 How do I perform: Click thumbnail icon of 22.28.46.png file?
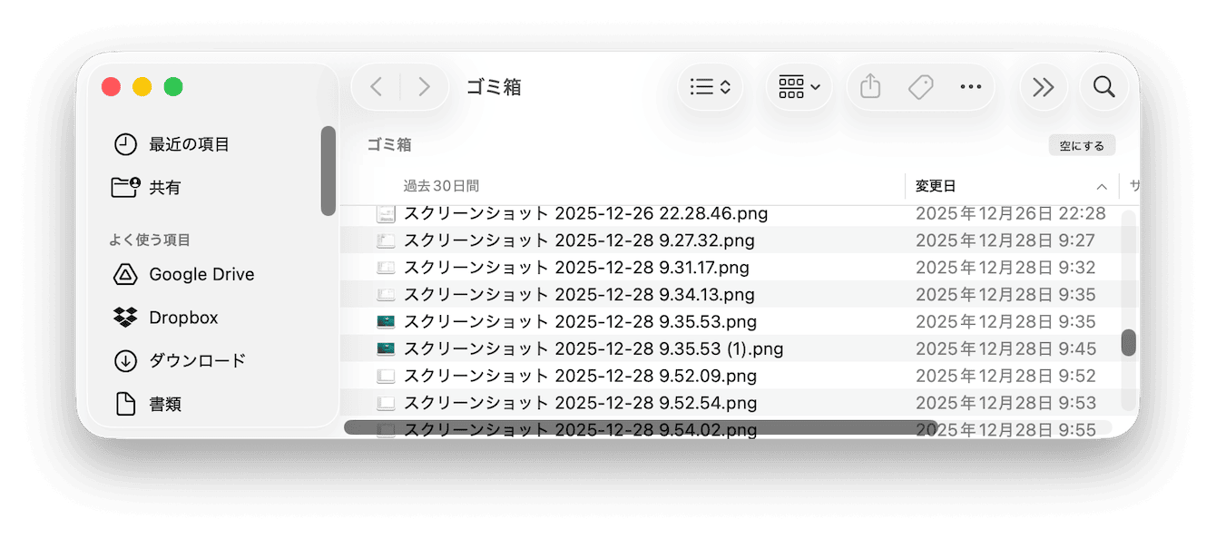pyautogui.click(x=386, y=213)
